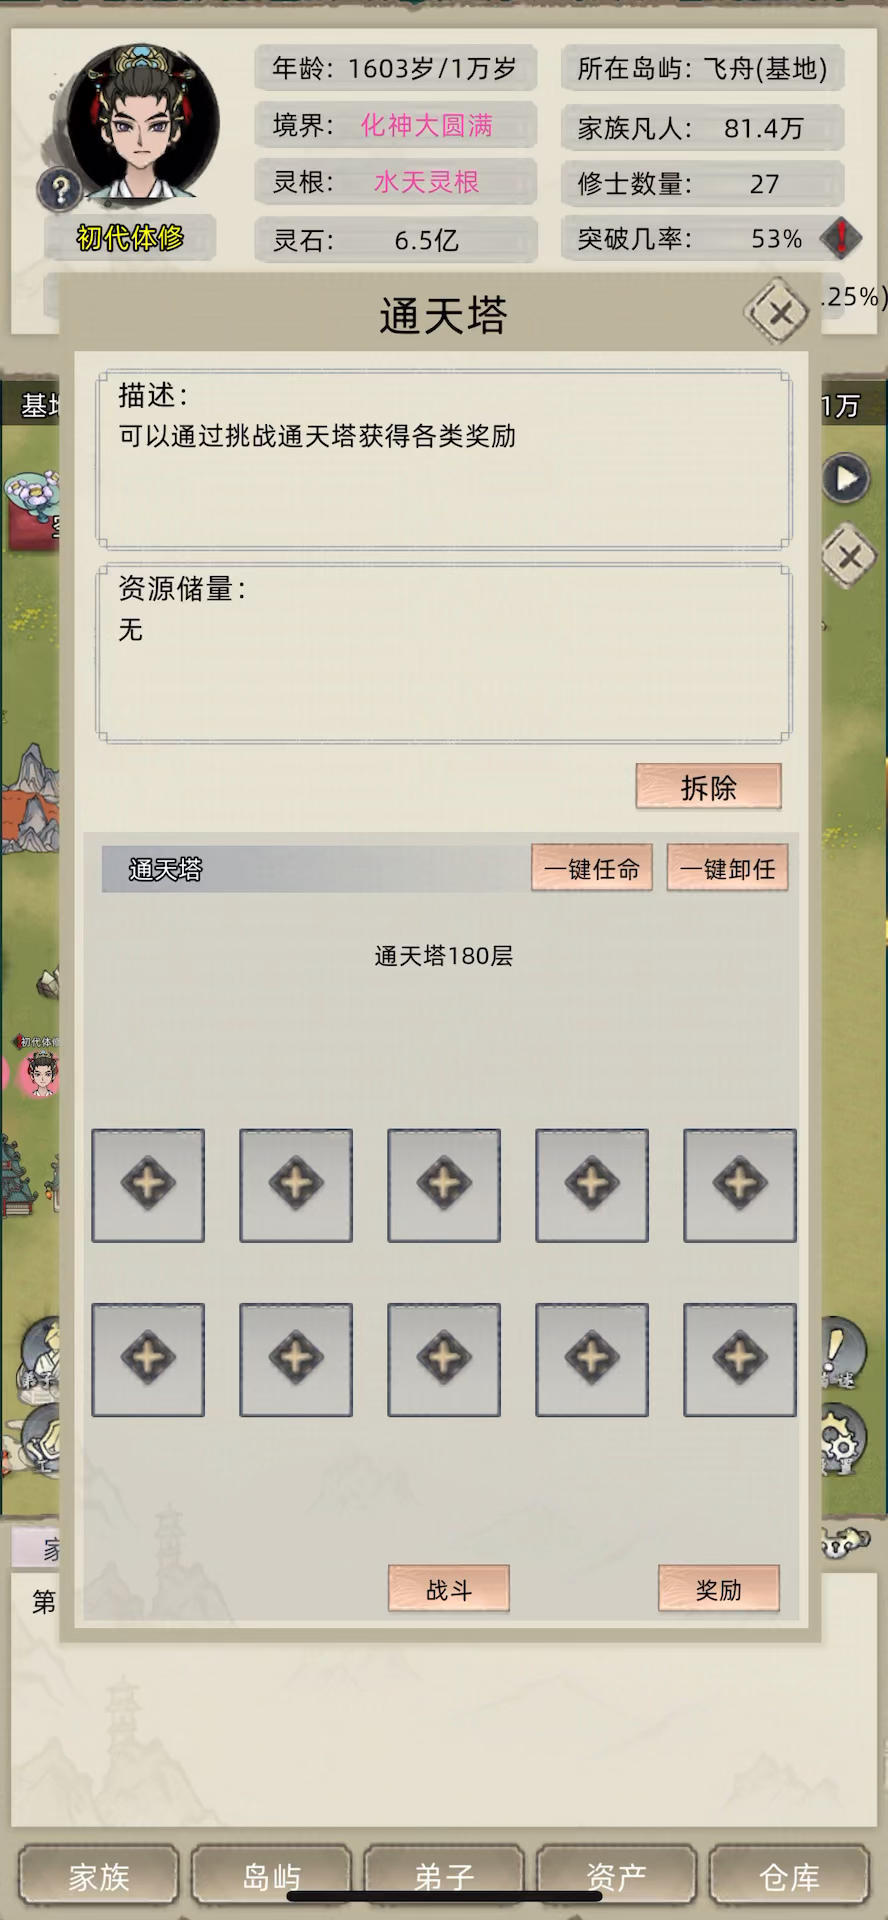Click the 拆除 demolish button
The height and width of the screenshot is (1920, 888).
click(x=708, y=787)
